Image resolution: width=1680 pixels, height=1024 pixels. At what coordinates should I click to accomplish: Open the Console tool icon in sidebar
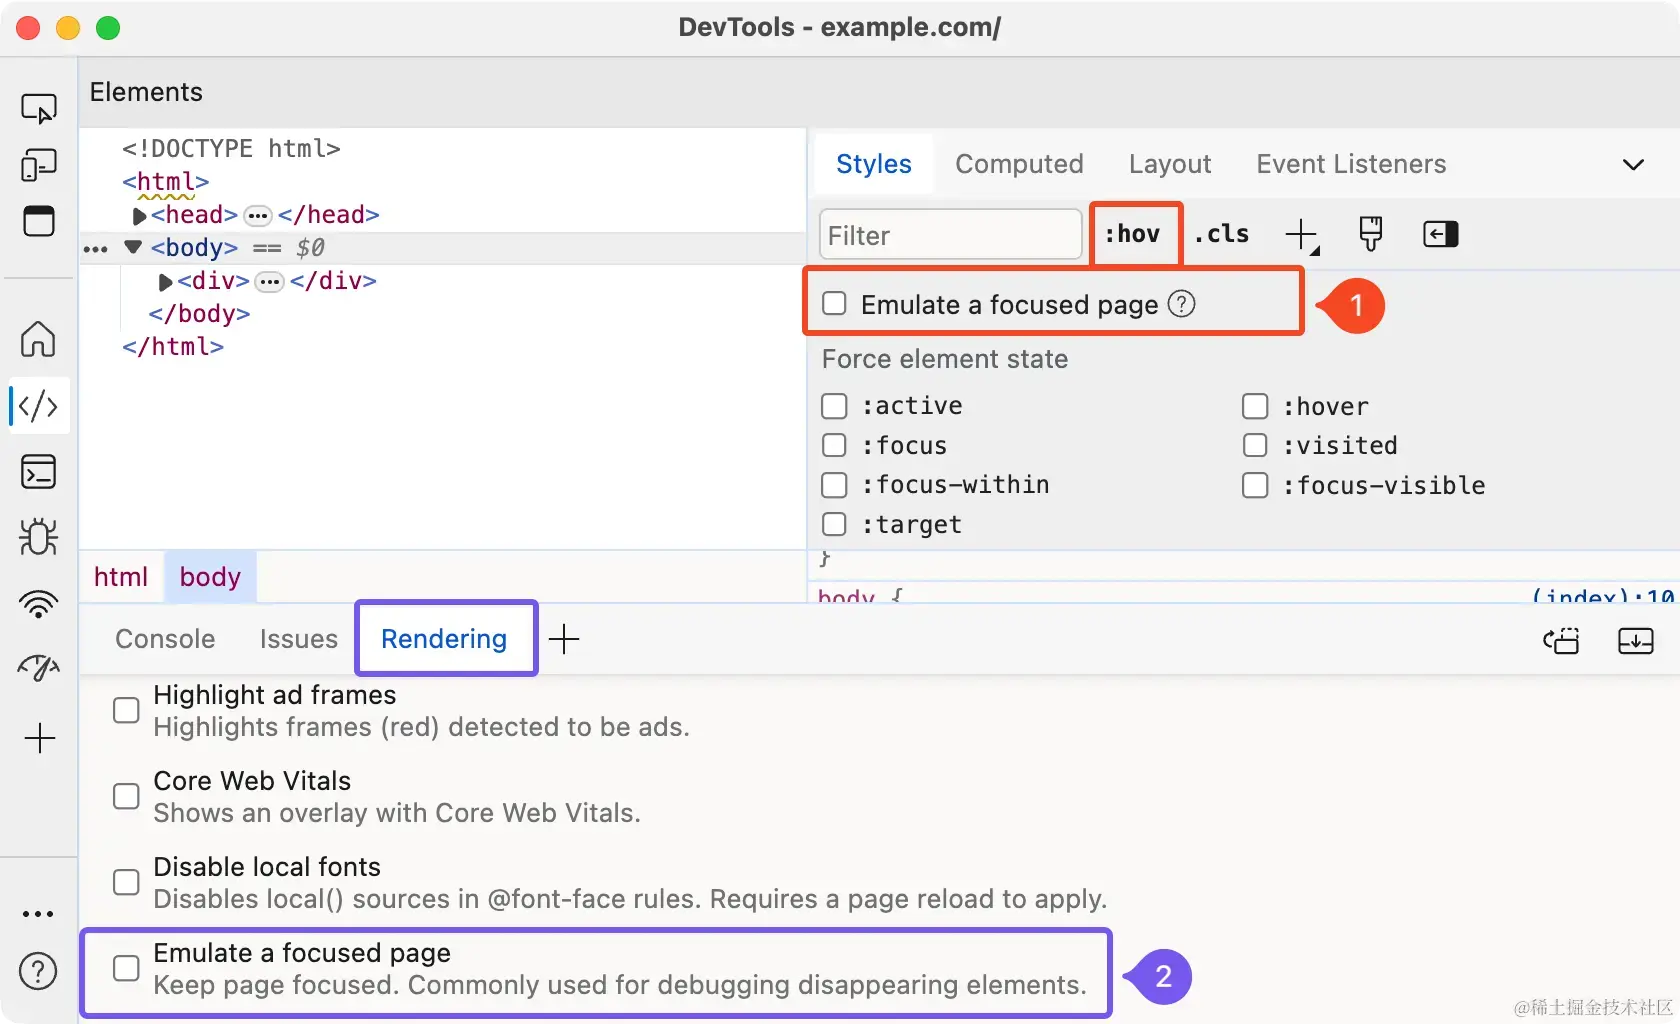pyautogui.click(x=39, y=472)
